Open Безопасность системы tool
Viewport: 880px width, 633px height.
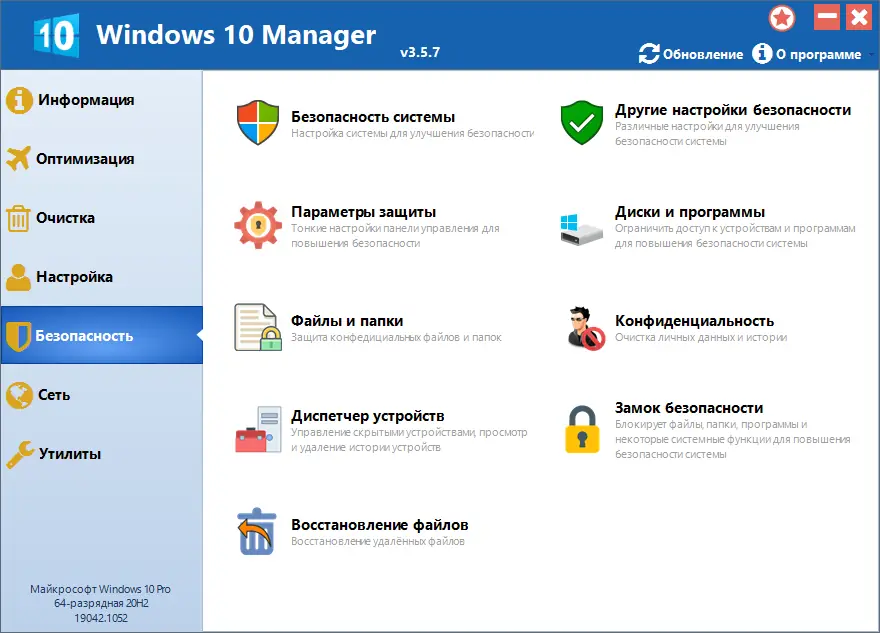point(373,117)
